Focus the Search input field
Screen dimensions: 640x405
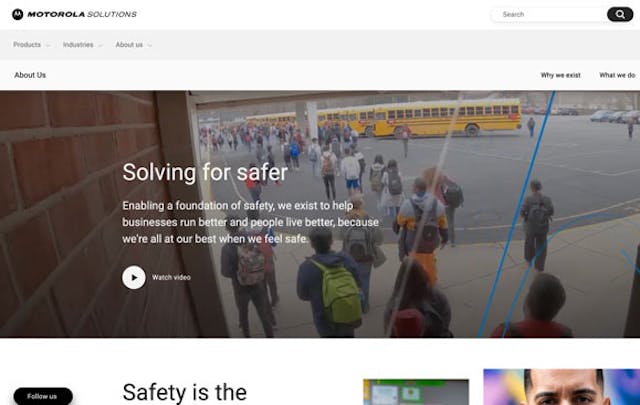[549, 14]
